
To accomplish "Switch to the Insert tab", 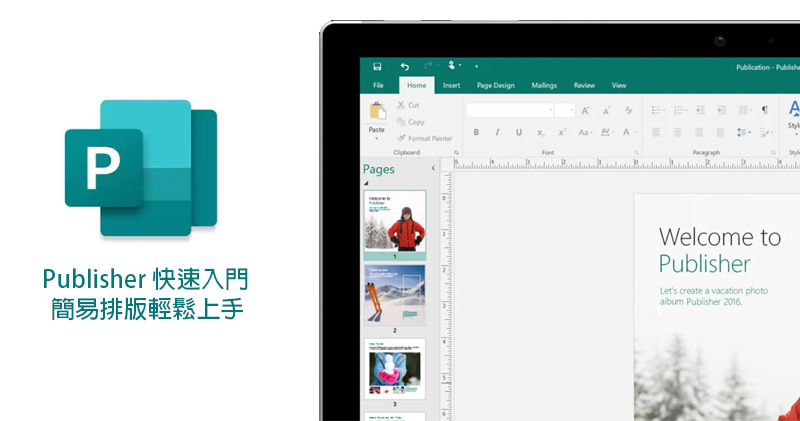I will pyautogui.click(x=451, y=85).
